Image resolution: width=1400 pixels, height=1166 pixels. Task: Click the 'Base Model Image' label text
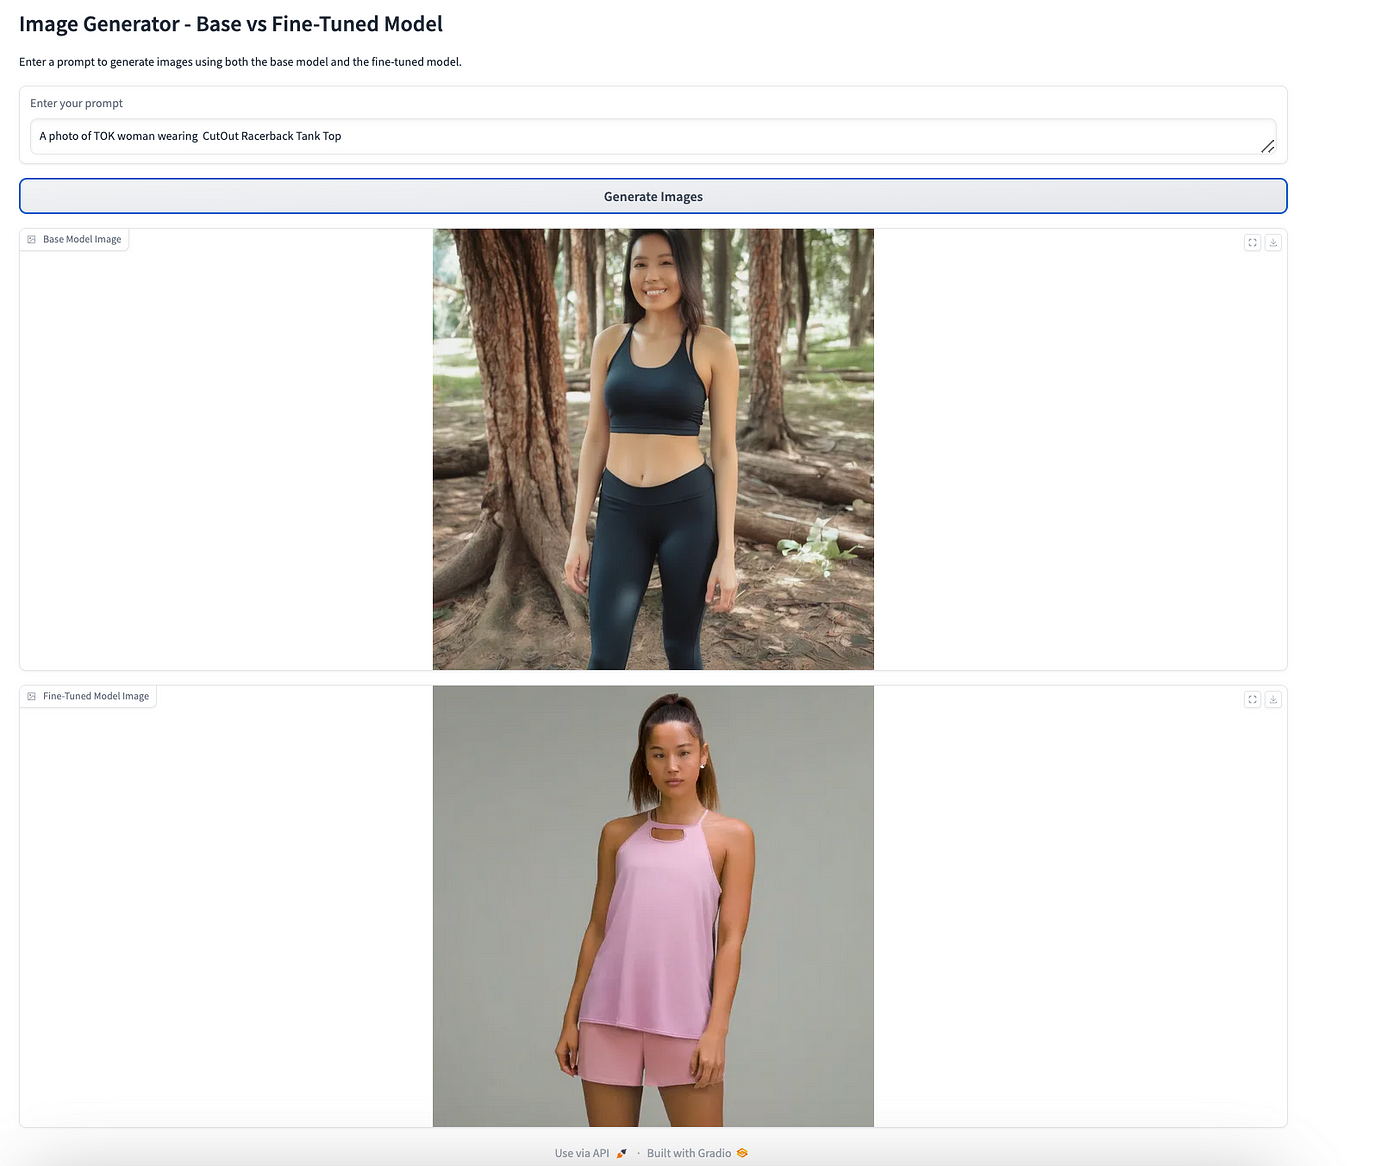pos(82,239)
